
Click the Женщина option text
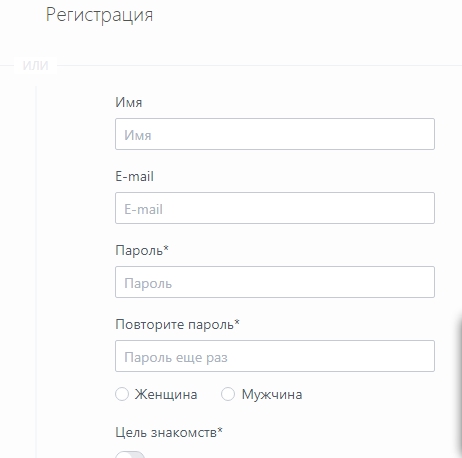pos(166,394)
